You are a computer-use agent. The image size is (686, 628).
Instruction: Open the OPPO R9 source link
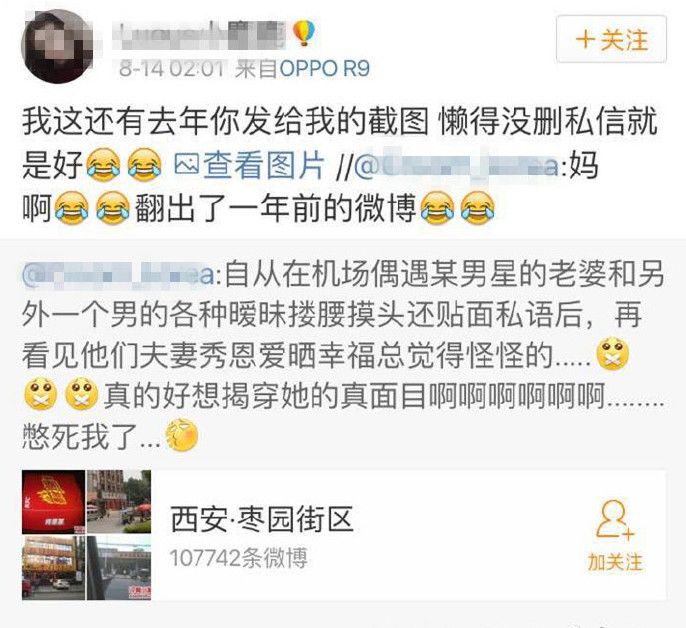(x=325, y=69)
